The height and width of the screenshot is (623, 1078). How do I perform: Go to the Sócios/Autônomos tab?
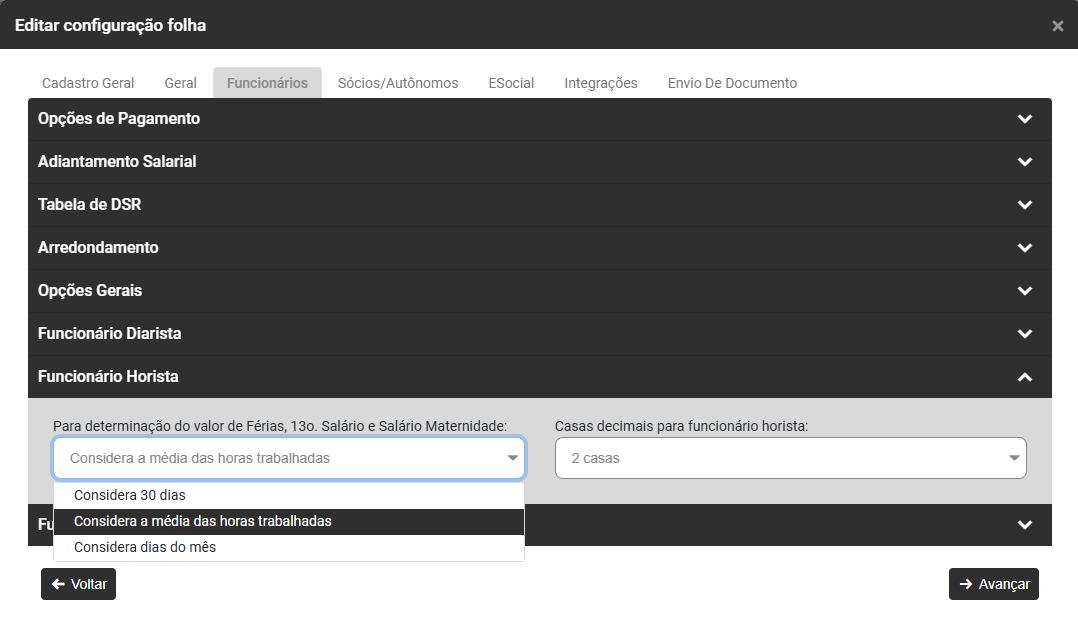point(398,83)
